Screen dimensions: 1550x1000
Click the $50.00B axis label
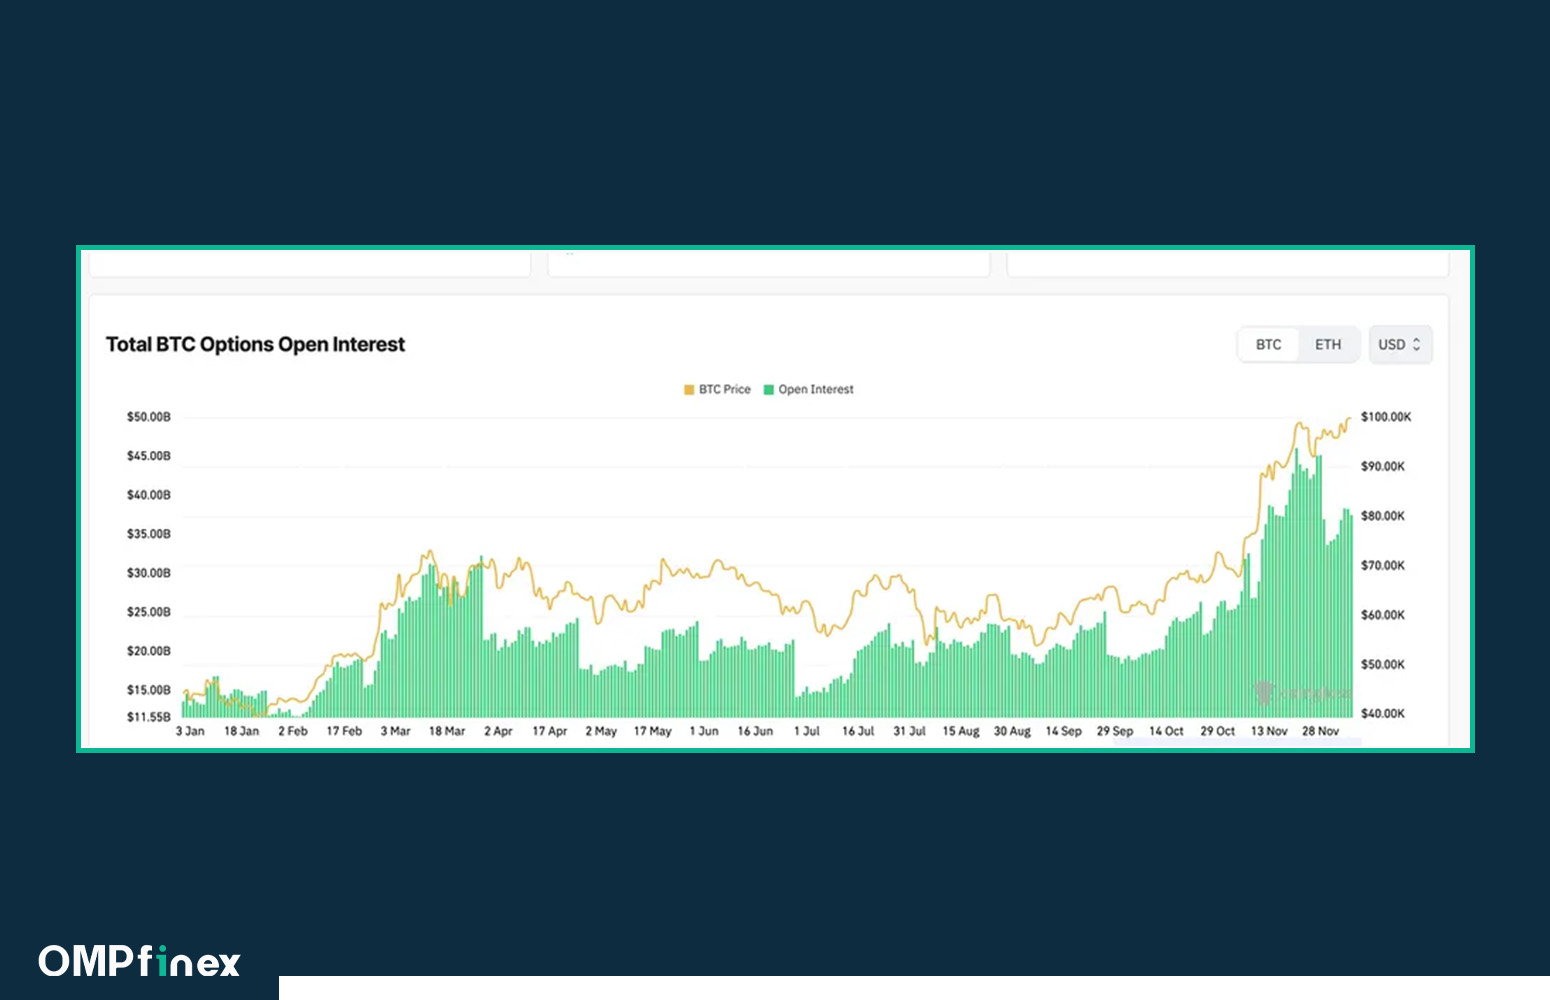[x=149, y=417]
